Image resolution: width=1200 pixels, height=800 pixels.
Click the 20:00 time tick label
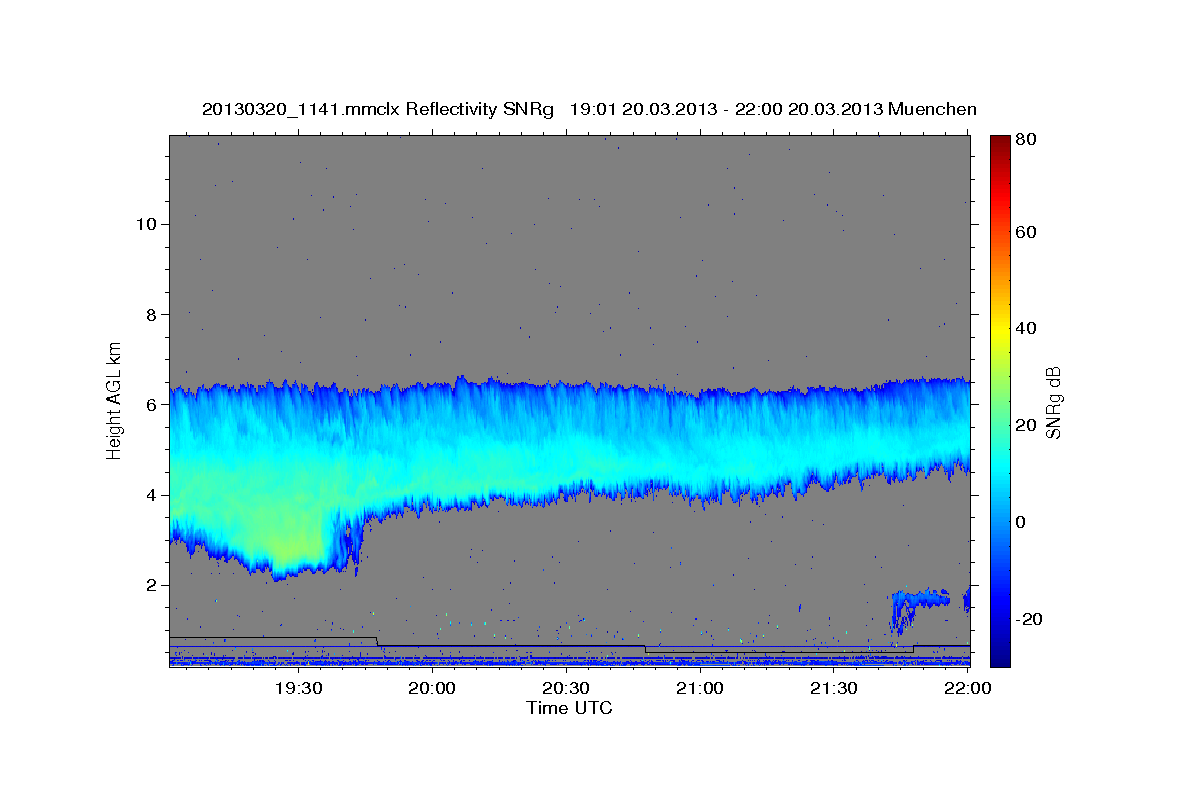click(433, 688)
